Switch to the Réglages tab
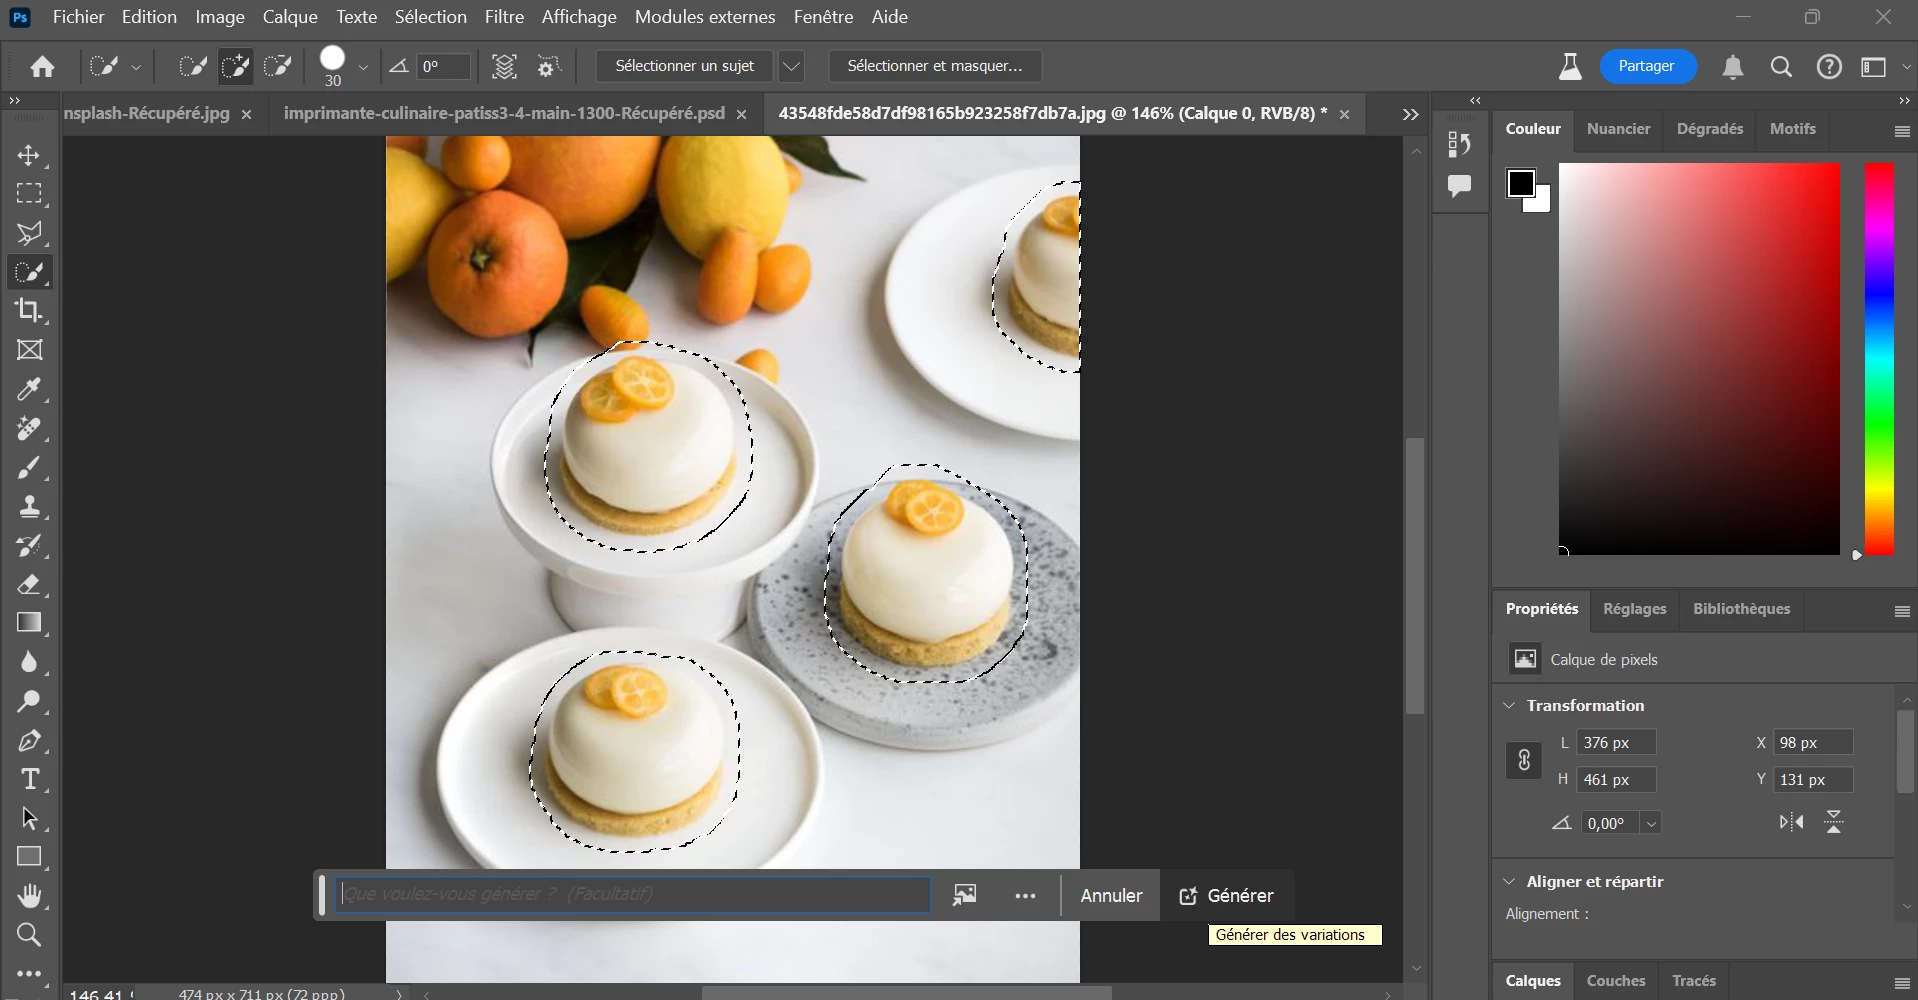 coord(1634,609)
